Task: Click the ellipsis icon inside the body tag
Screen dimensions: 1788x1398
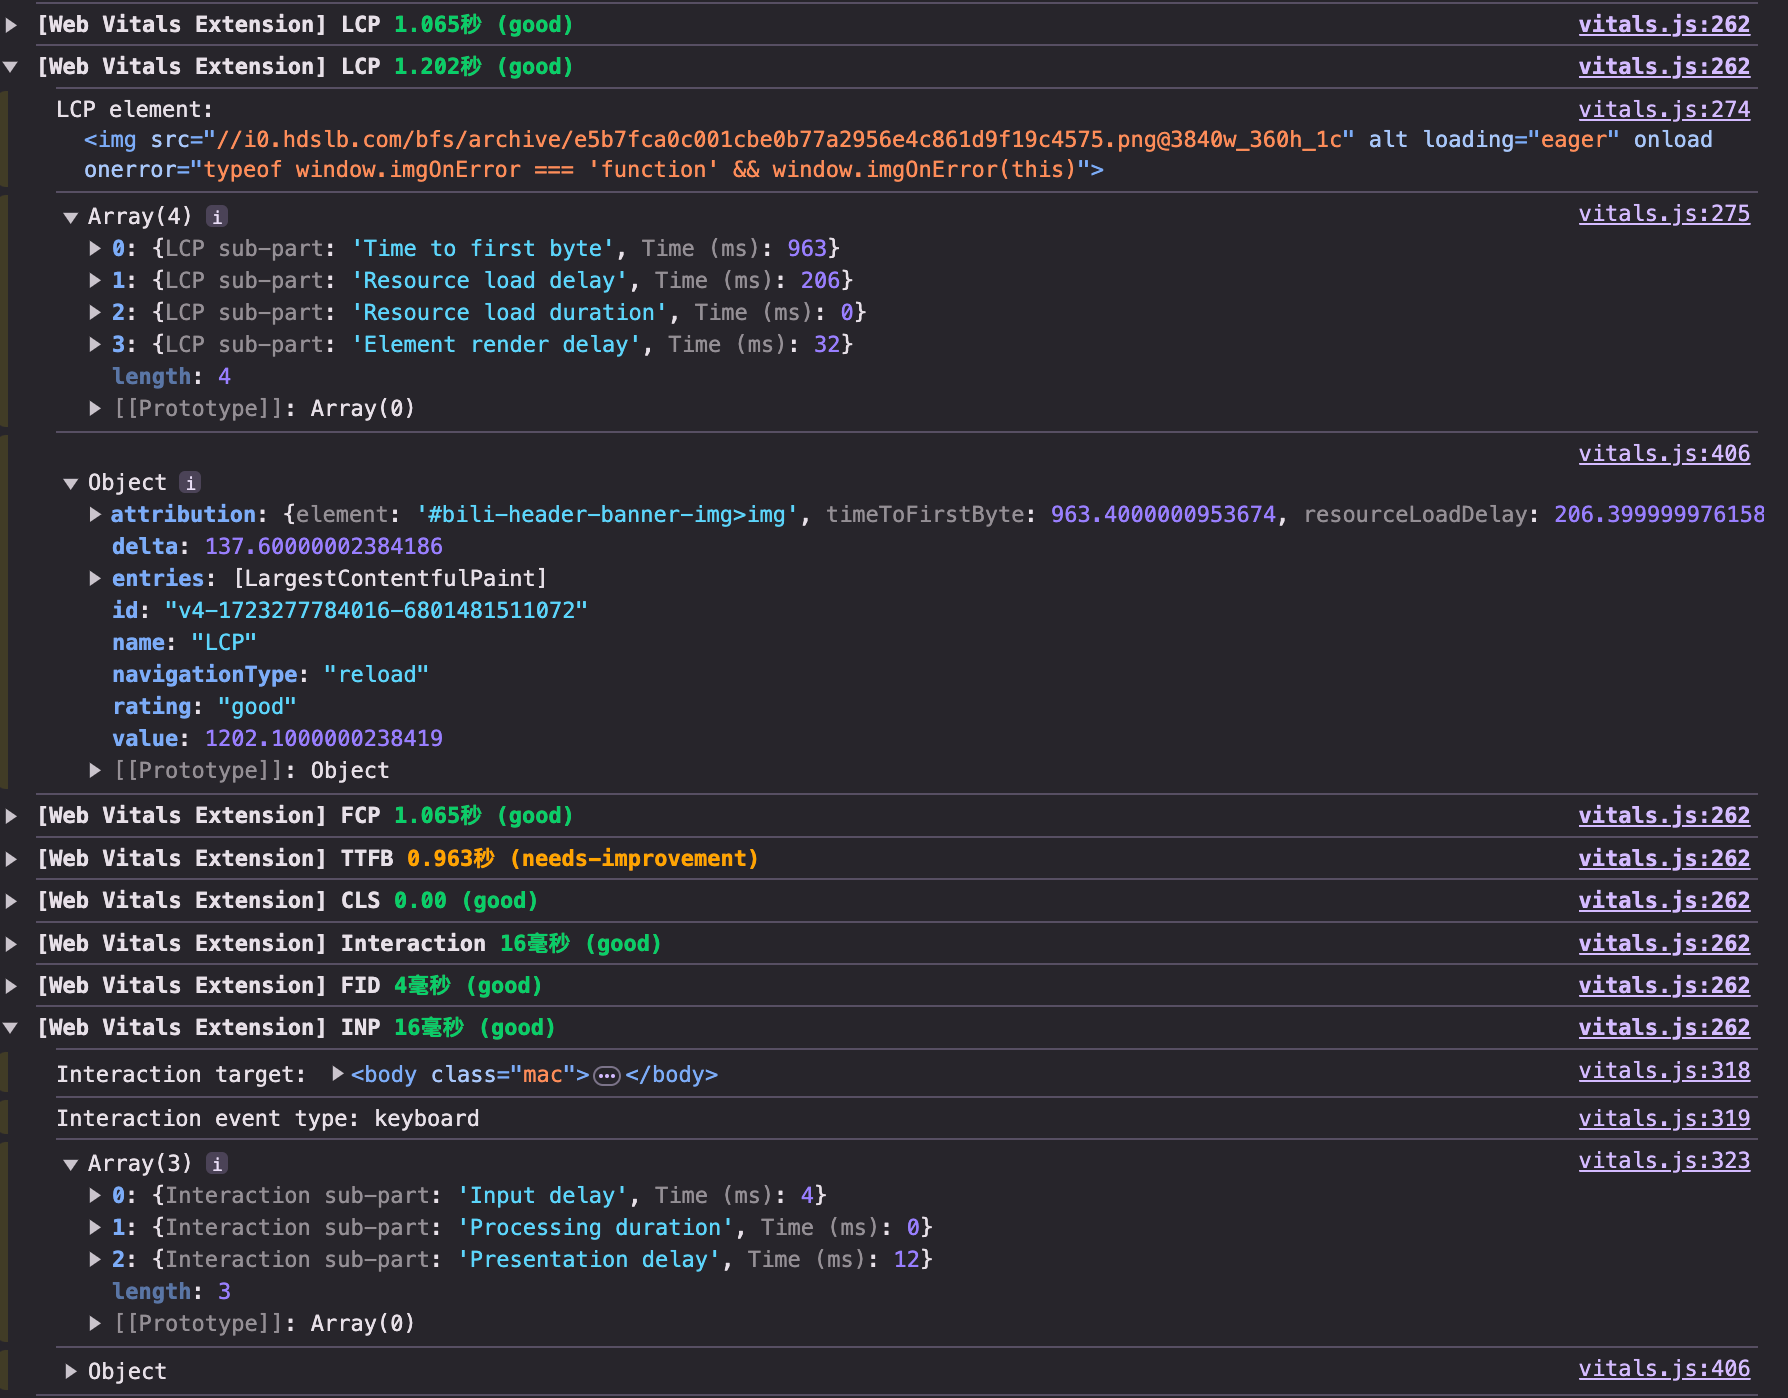Action: click(606, 1076)
